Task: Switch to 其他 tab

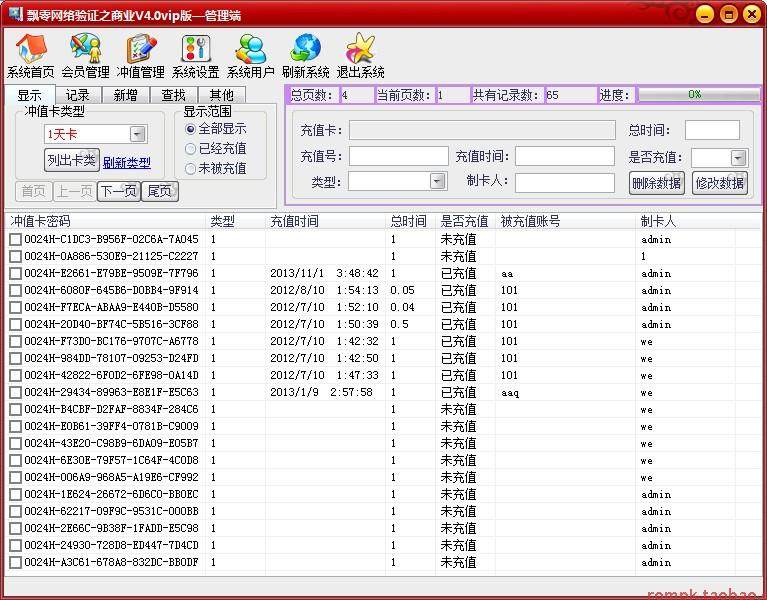Action: pyautogui.click(x=221, y=95)
